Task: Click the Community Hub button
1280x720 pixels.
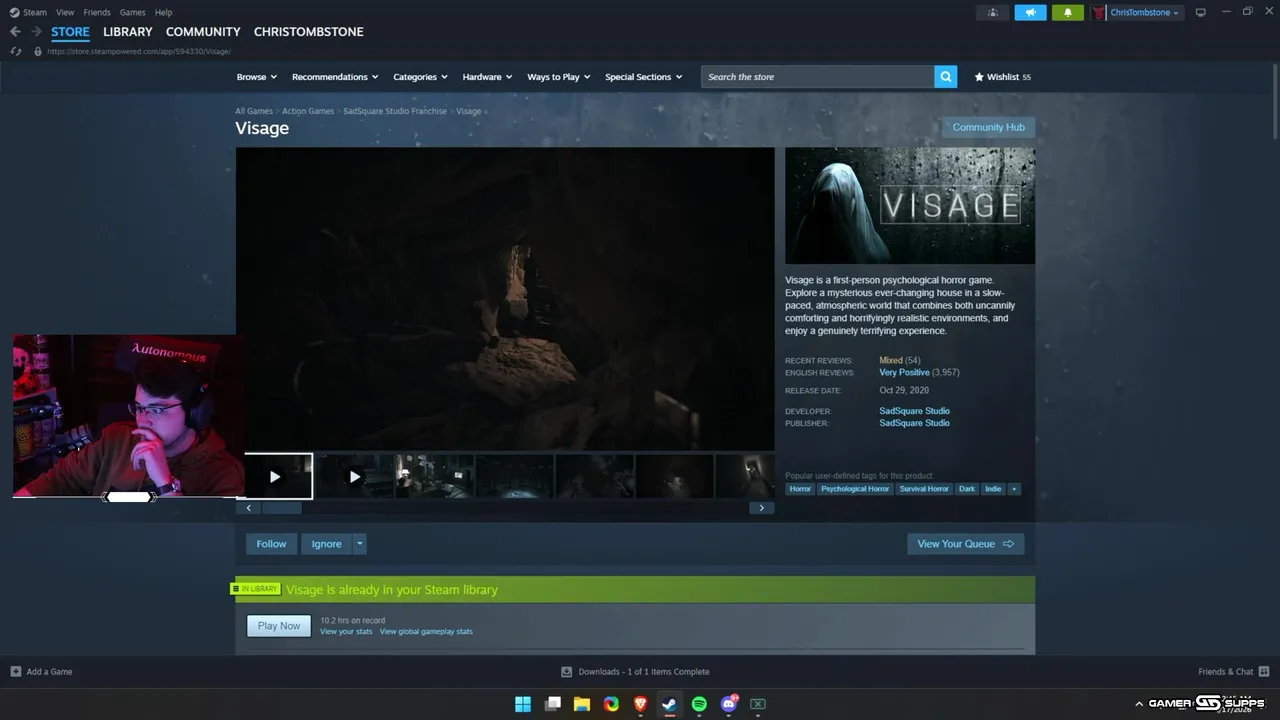Action: click(x=988, y=127)
